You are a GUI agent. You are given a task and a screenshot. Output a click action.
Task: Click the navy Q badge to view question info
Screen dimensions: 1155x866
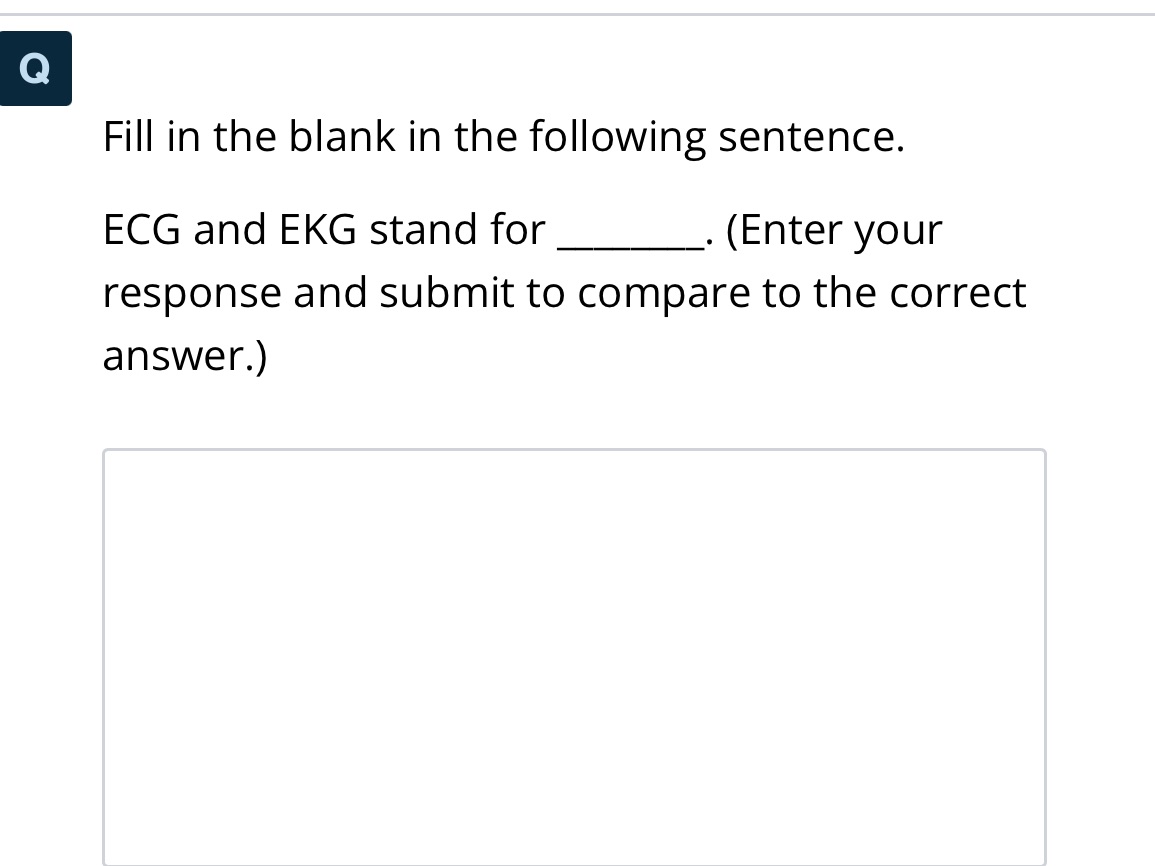[x=35, y=68]
